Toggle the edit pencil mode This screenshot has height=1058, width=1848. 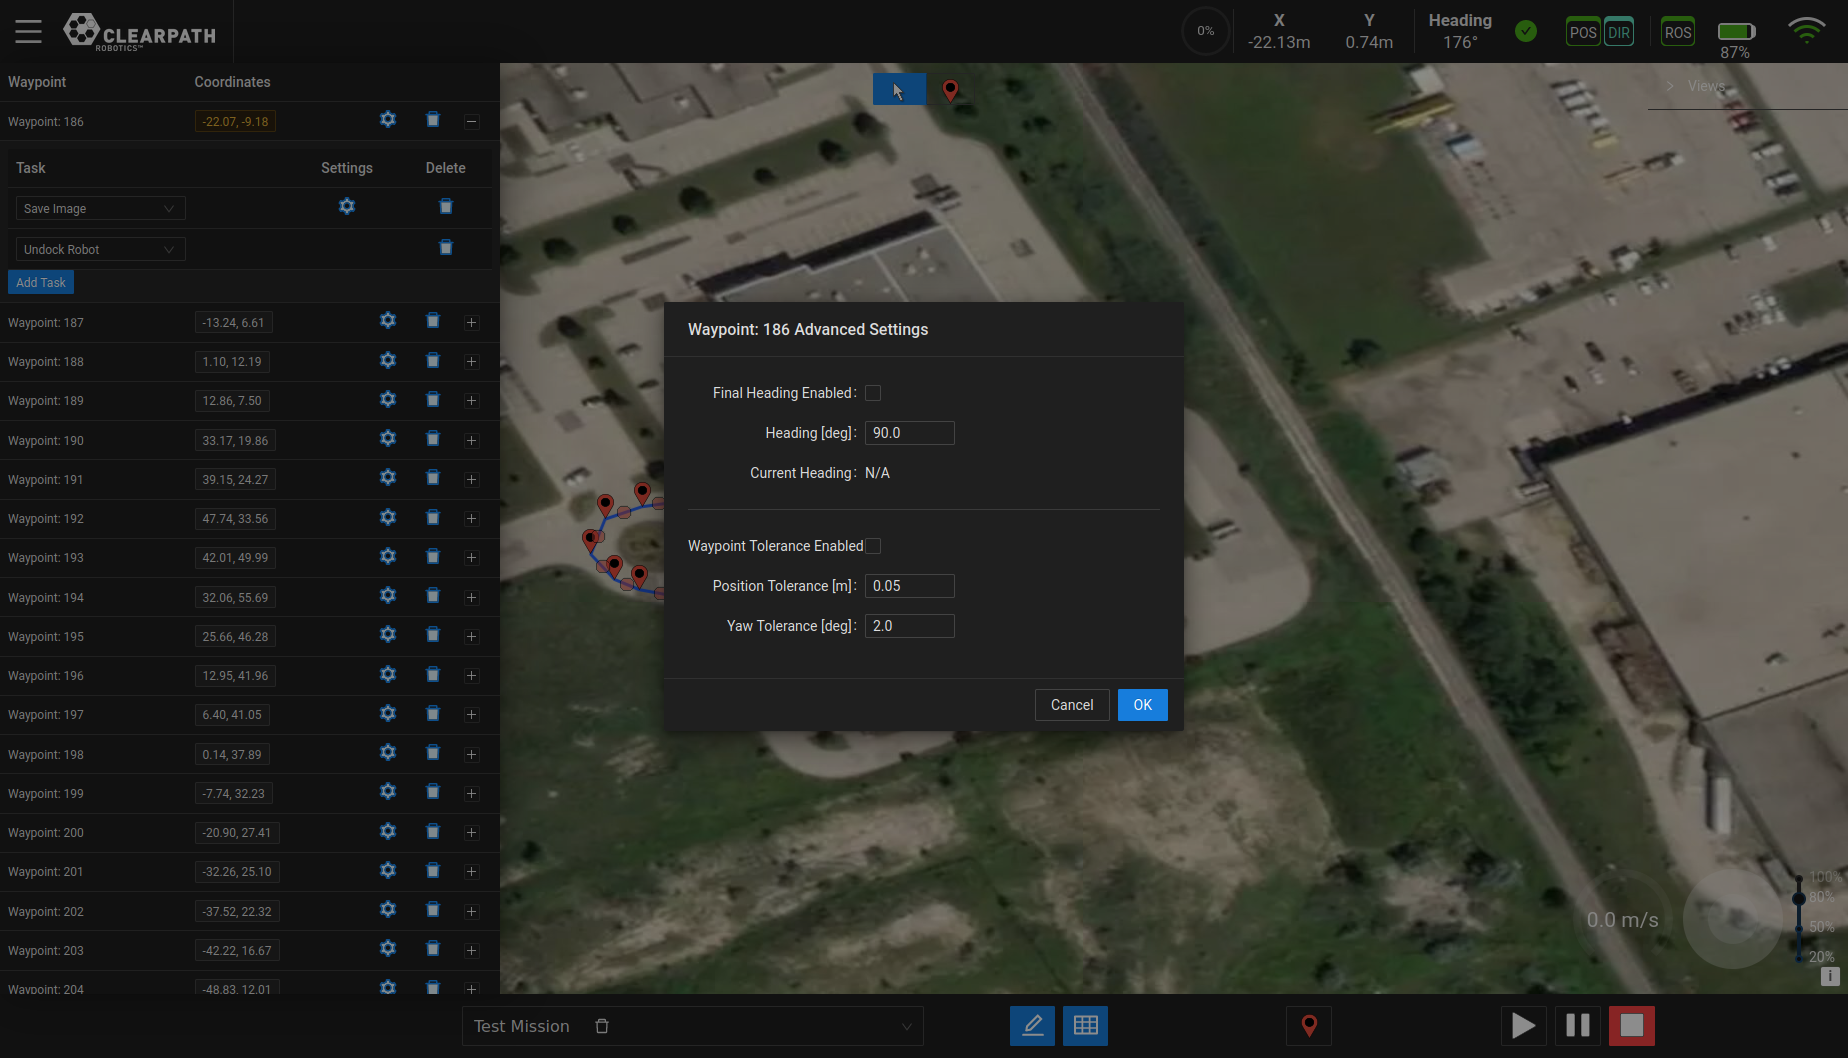pyautogui.click(x=1032, y=1026)
